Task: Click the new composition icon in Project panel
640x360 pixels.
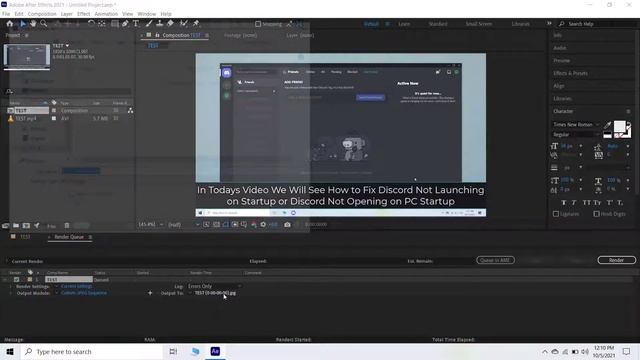Action: 26,225
